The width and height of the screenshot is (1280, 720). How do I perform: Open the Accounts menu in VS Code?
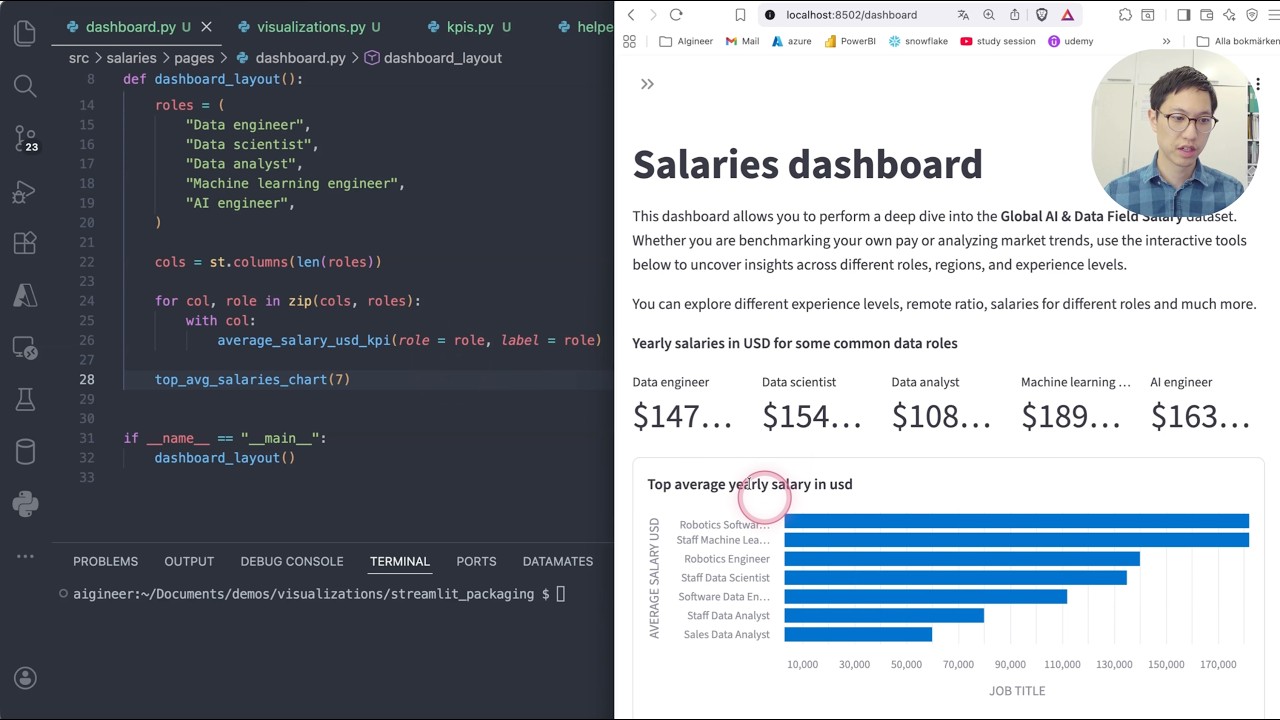(25, 678)
